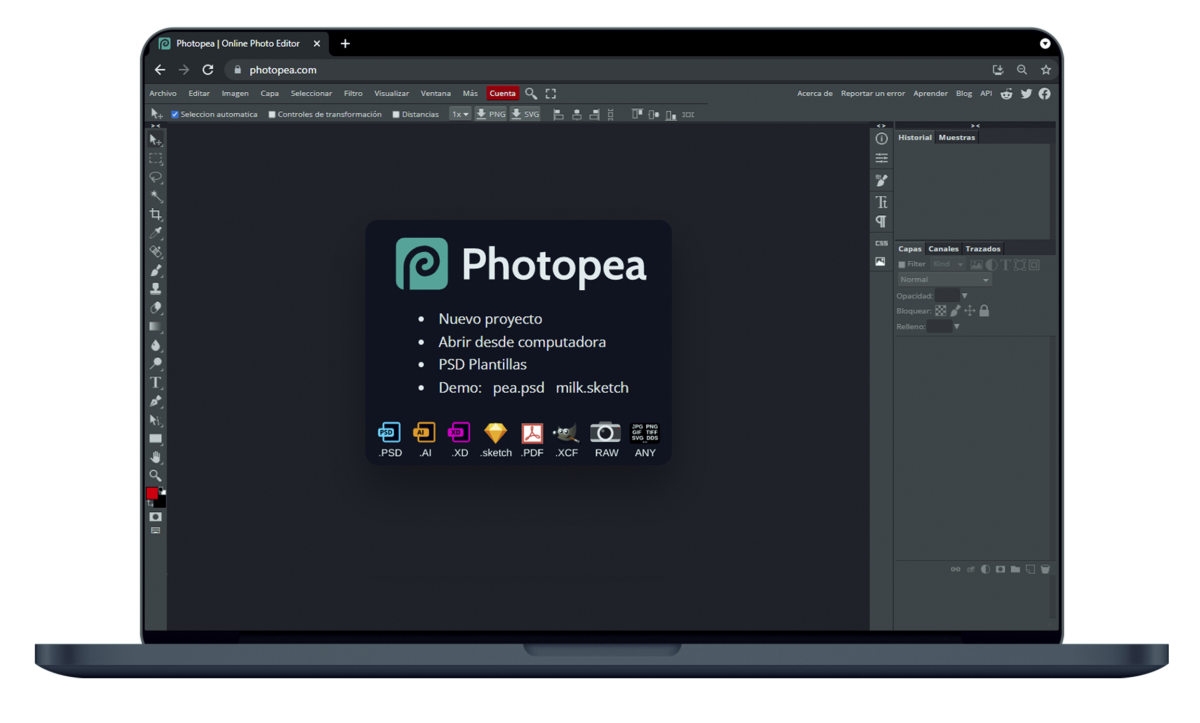Toggle fullscreen mode icon in menu bar

(551, 93)
